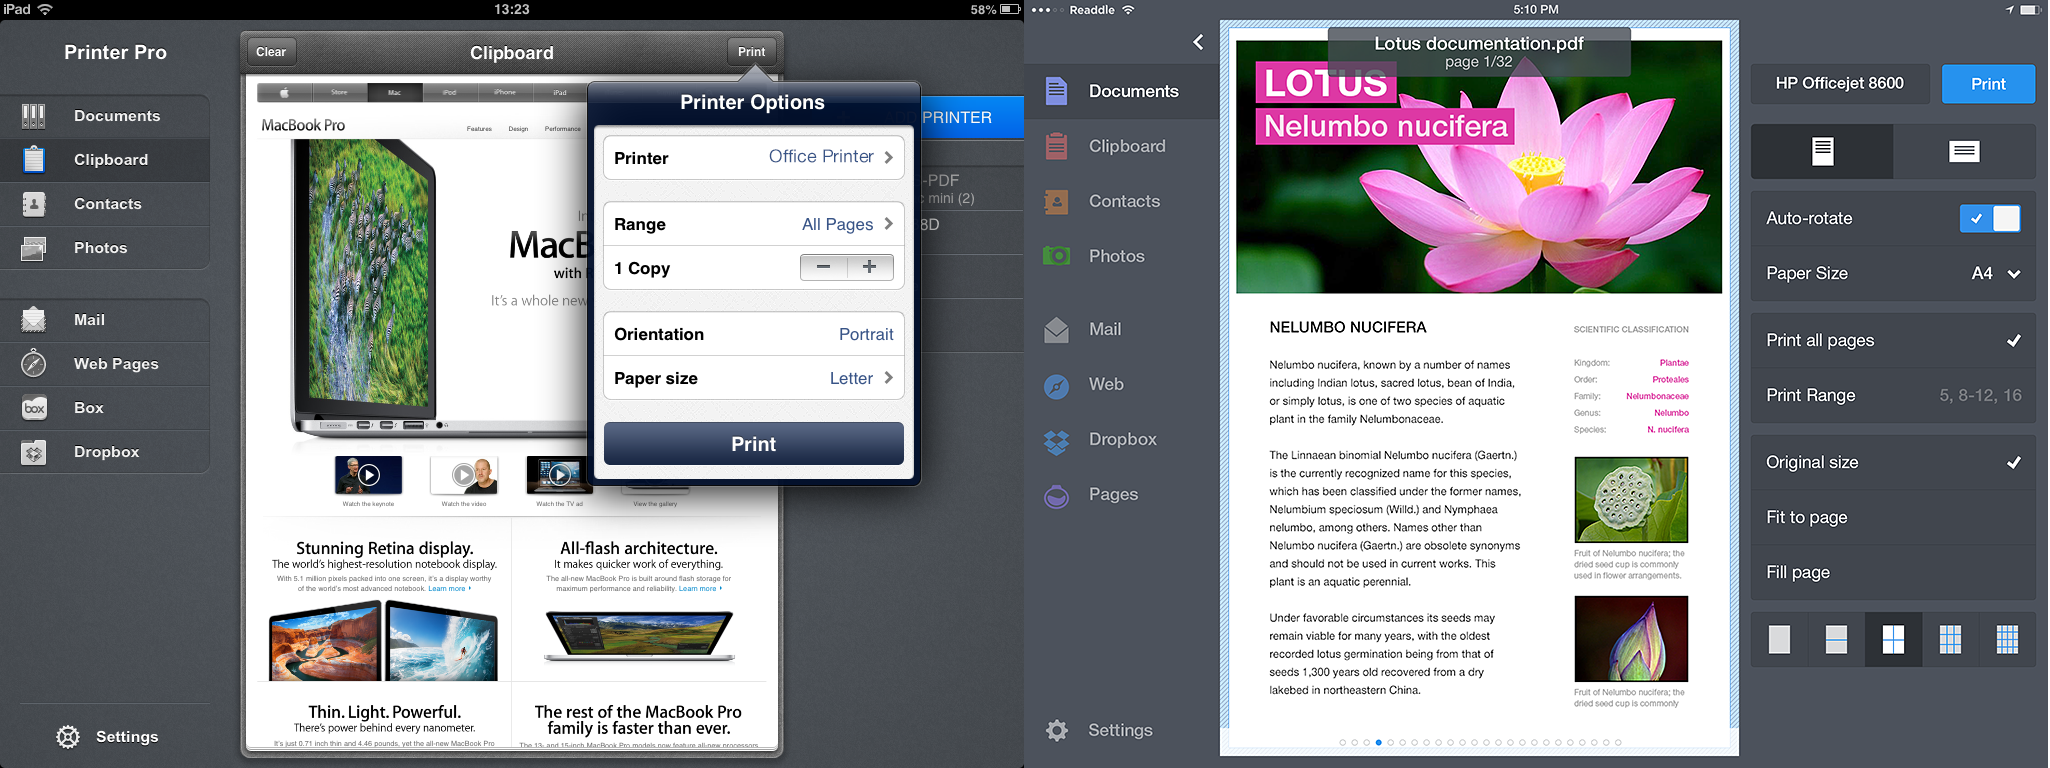Select the landscape orientation page icon

point(1963,151)
